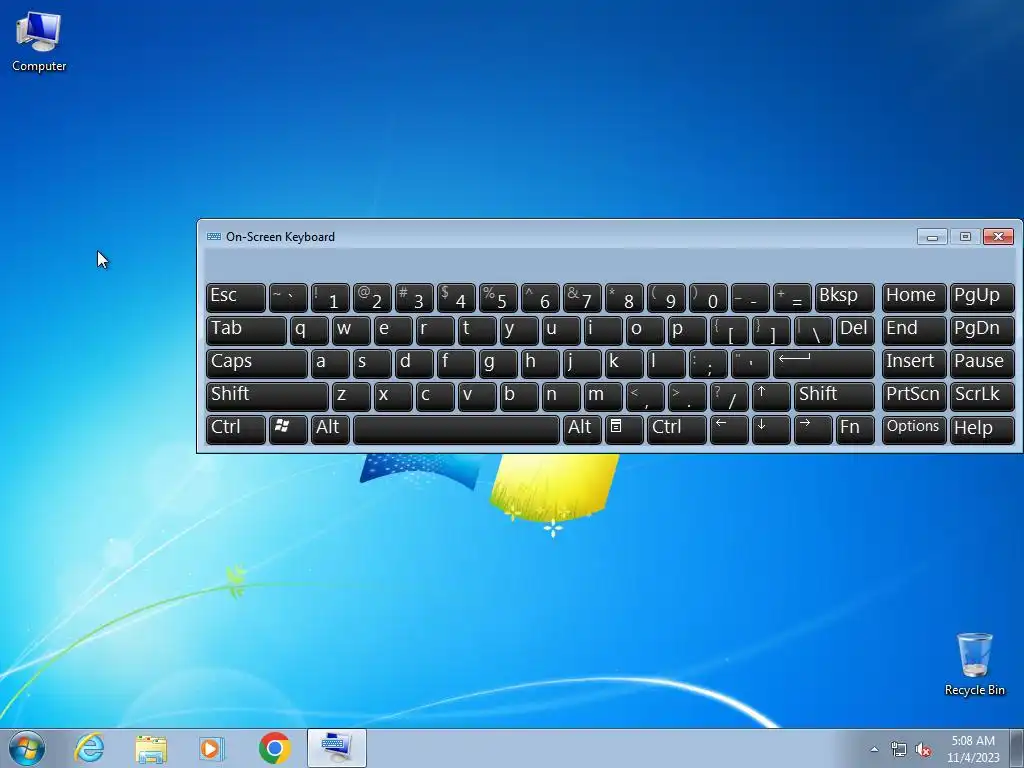This screenshot has height=768, width=1024.
Task: Toggle the left Ctrl key
Action: point(236,428)
